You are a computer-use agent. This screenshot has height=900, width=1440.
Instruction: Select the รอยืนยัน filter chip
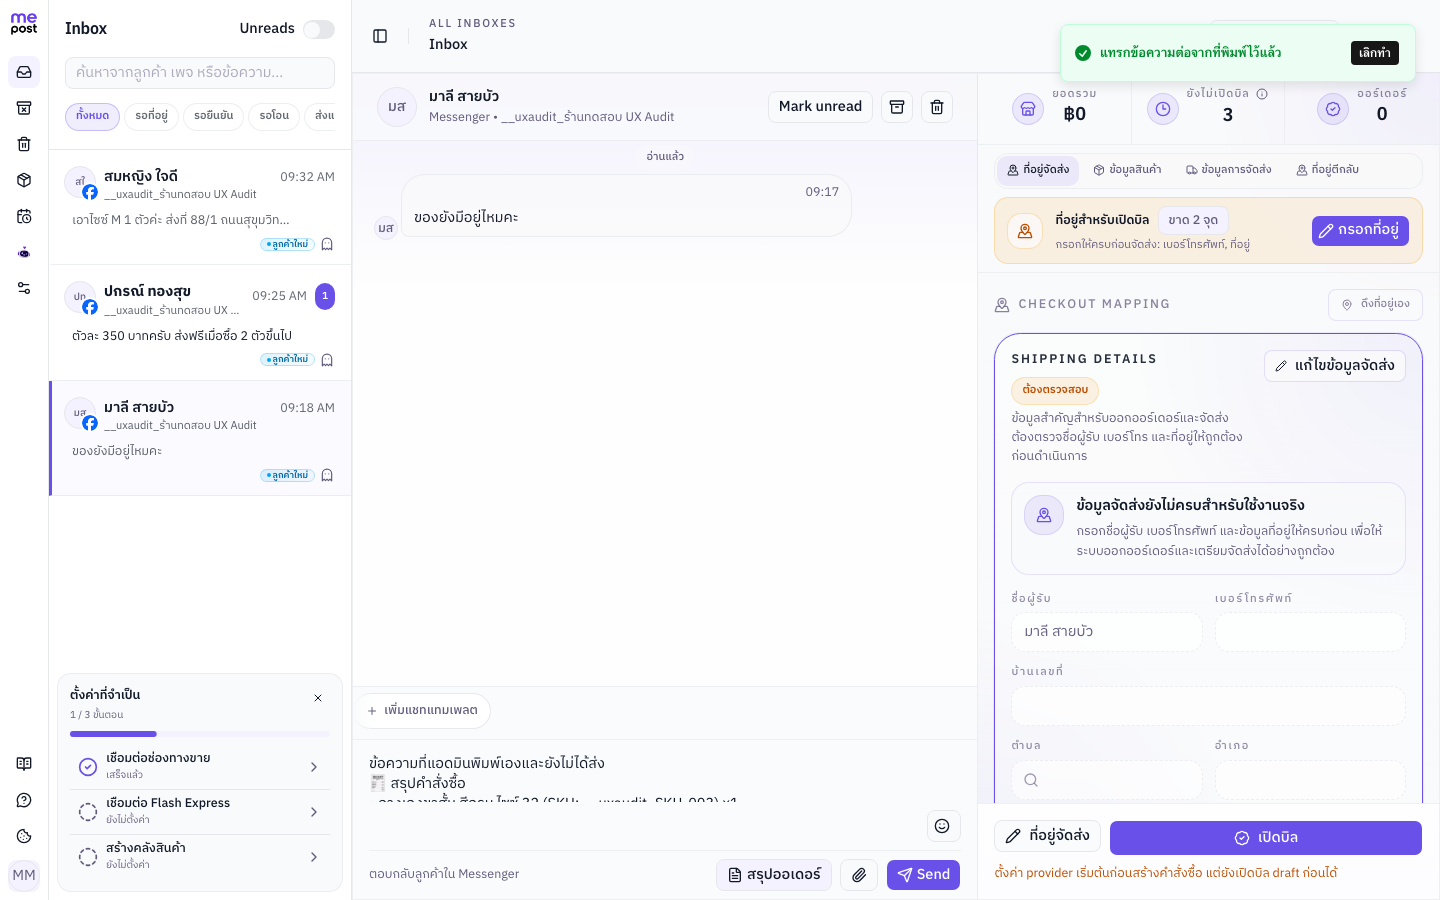214,116
